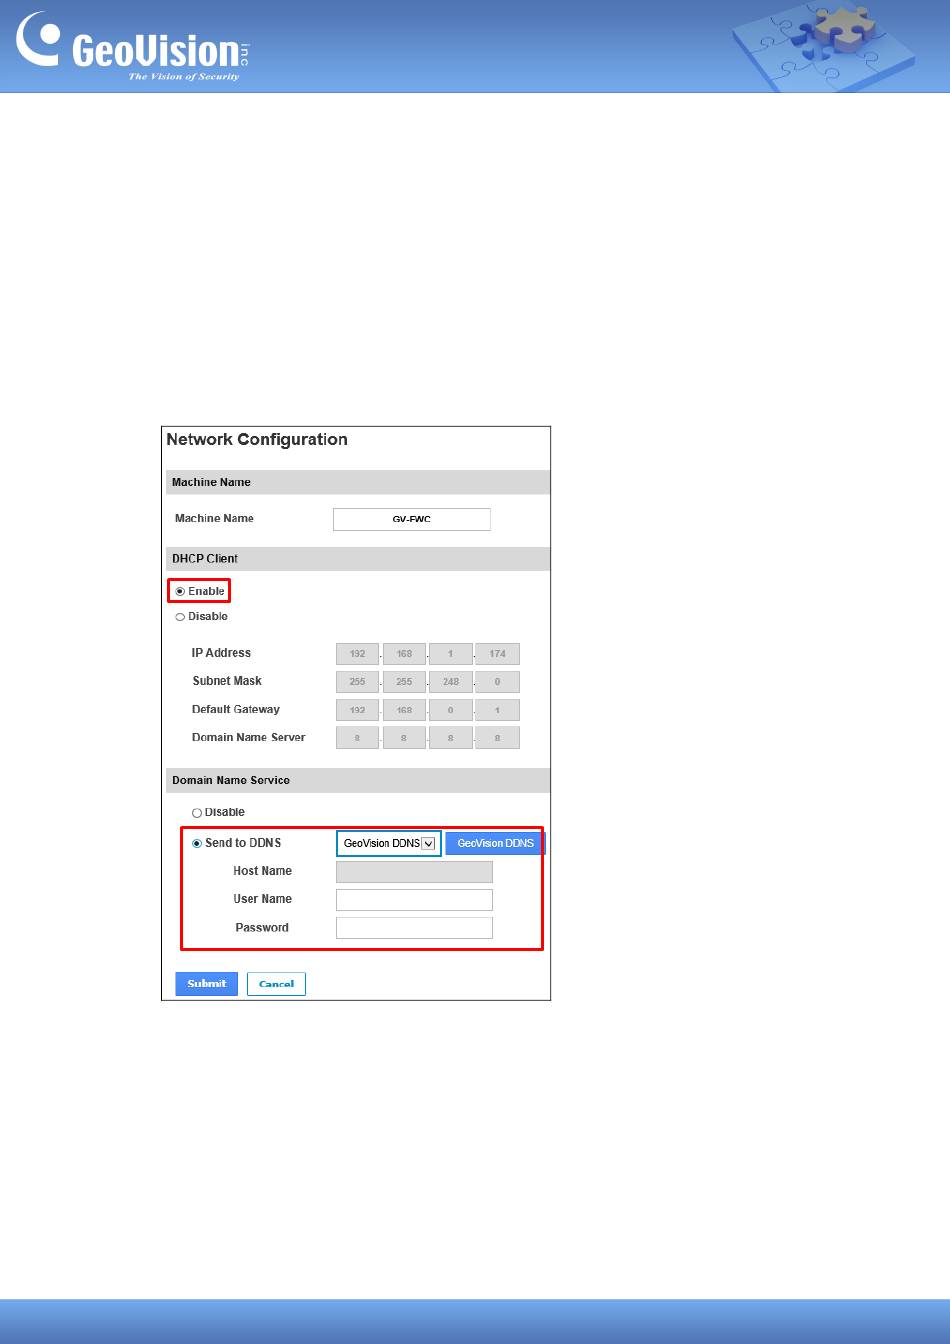
Task: Focus the User Name input field
Action: click(x=414, y=900)
